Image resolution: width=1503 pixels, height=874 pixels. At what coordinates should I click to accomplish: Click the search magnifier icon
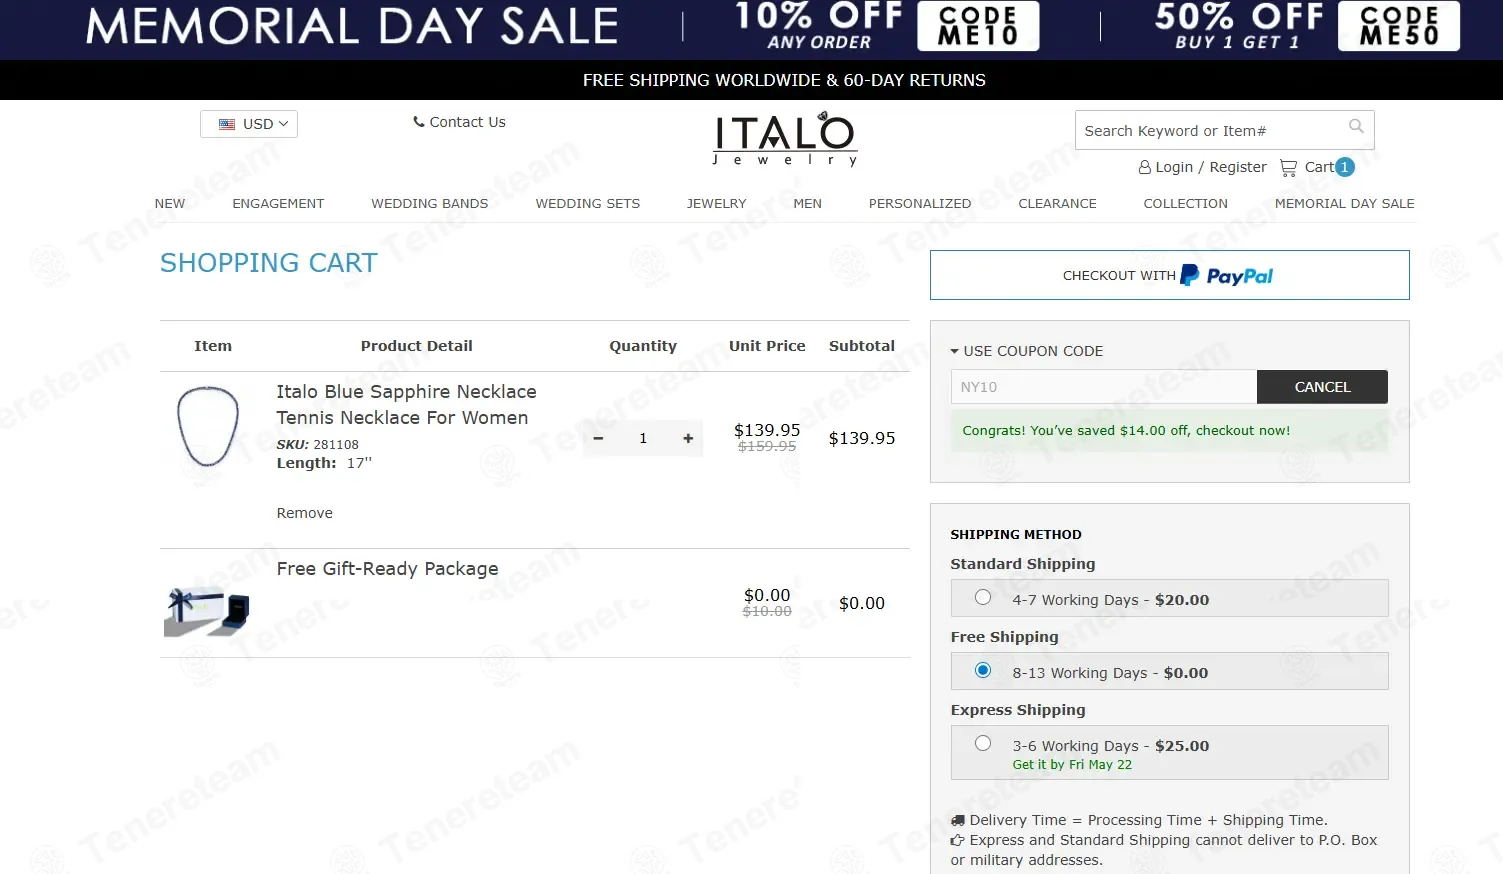[1356, 126]
